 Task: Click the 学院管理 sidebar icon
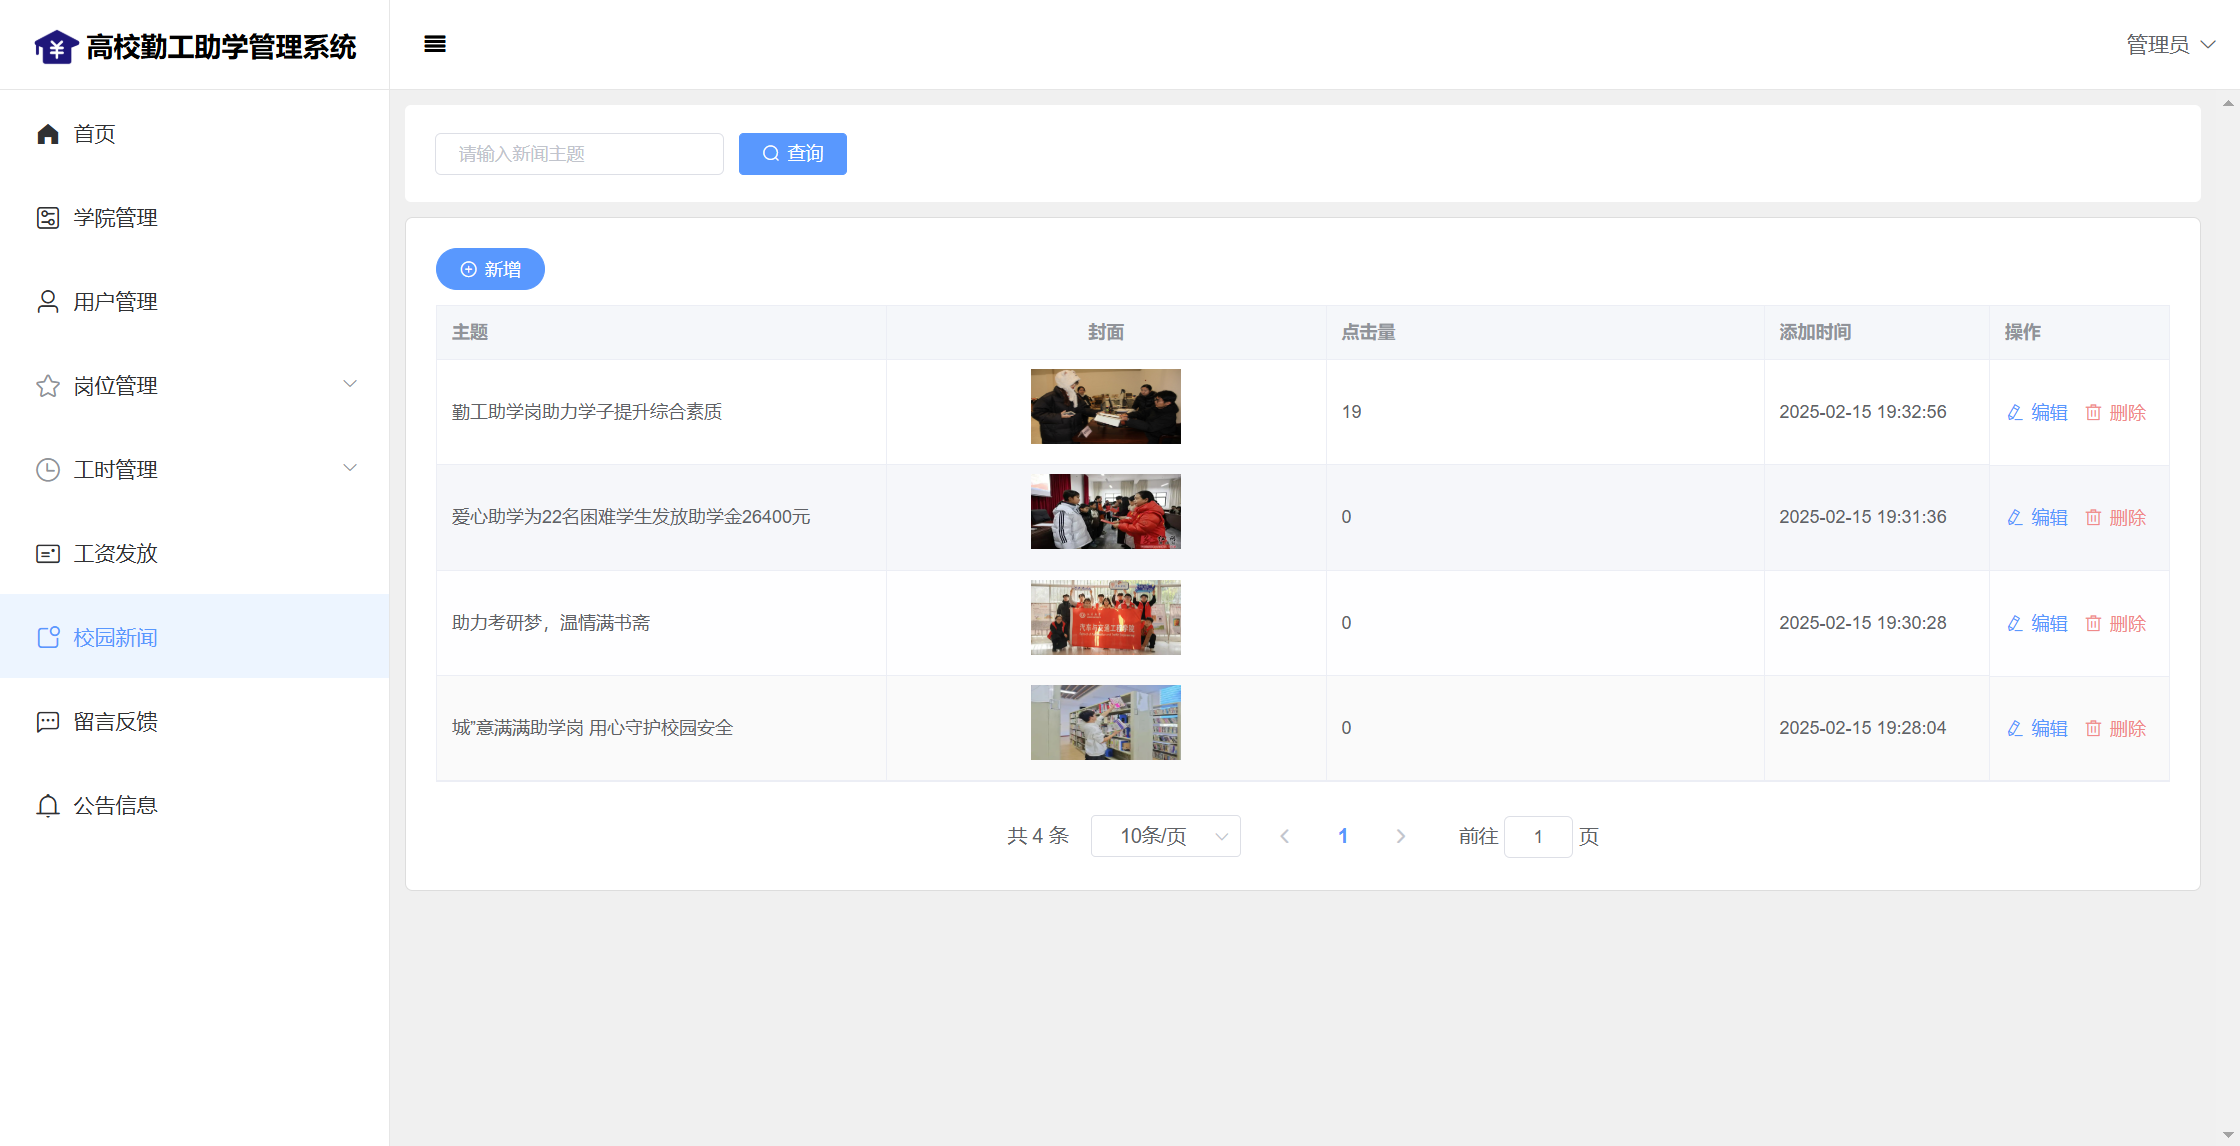(x=48, y=218)
